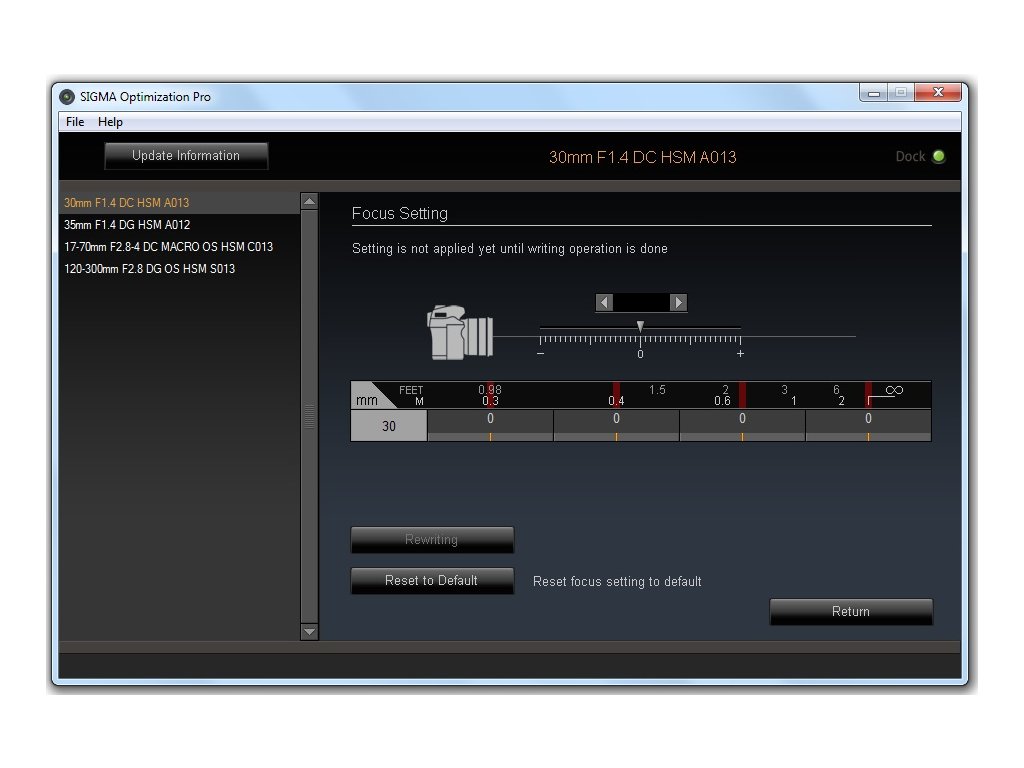The height and width of the screenshot is (768, 1024).
Task: Click the Focus Setting heading
Action: pos(400,214)
